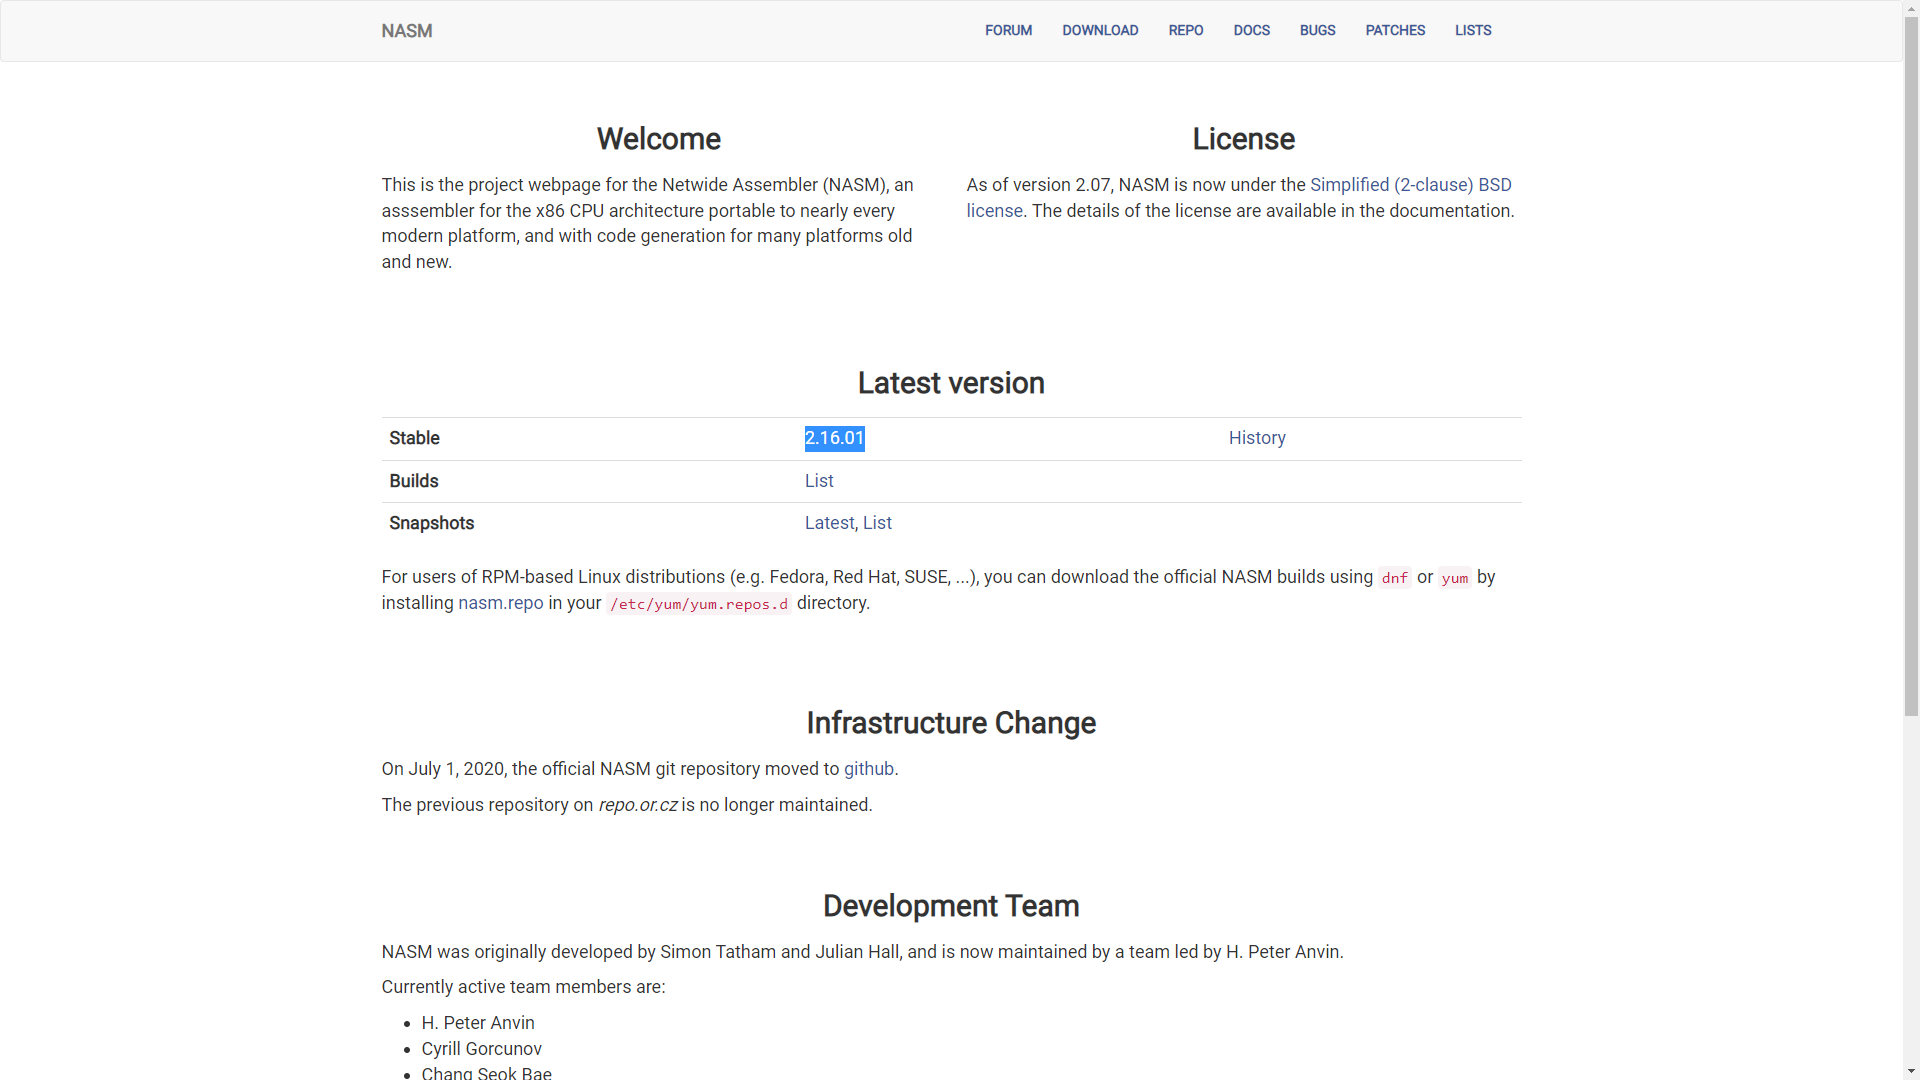Click the License heading
The width and height of the screenshot is (1920, 1080).
(1243, 139)
